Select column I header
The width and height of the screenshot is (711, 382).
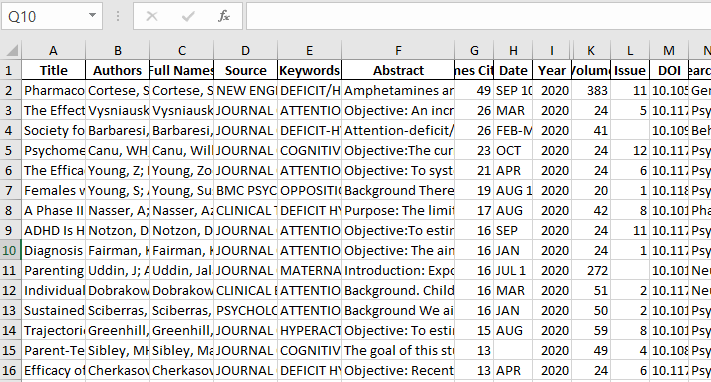point(552,50)
